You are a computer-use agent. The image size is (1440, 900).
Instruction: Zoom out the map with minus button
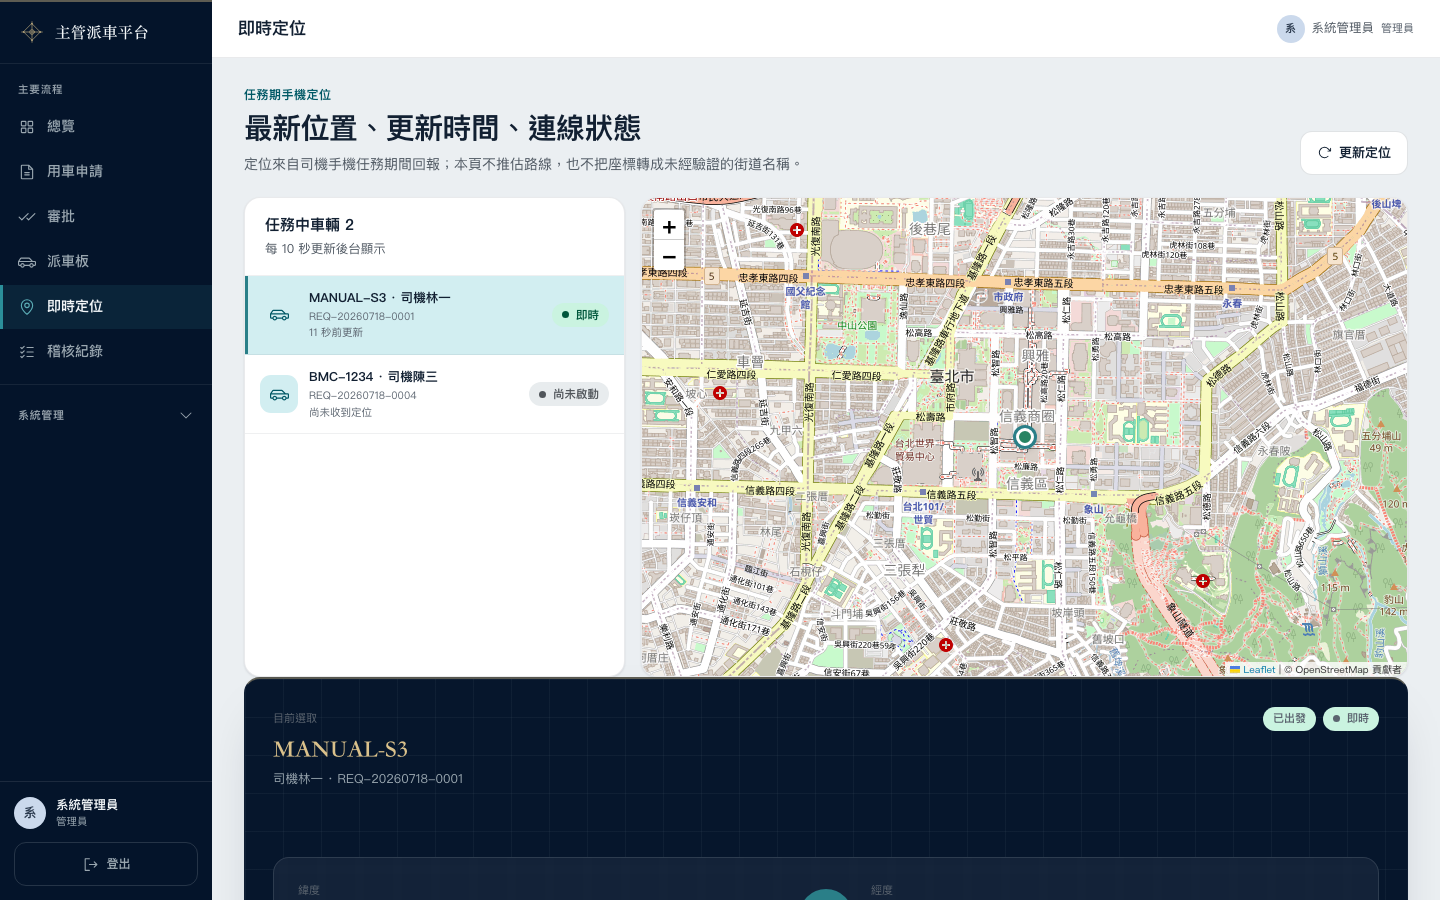pos(669,257)
